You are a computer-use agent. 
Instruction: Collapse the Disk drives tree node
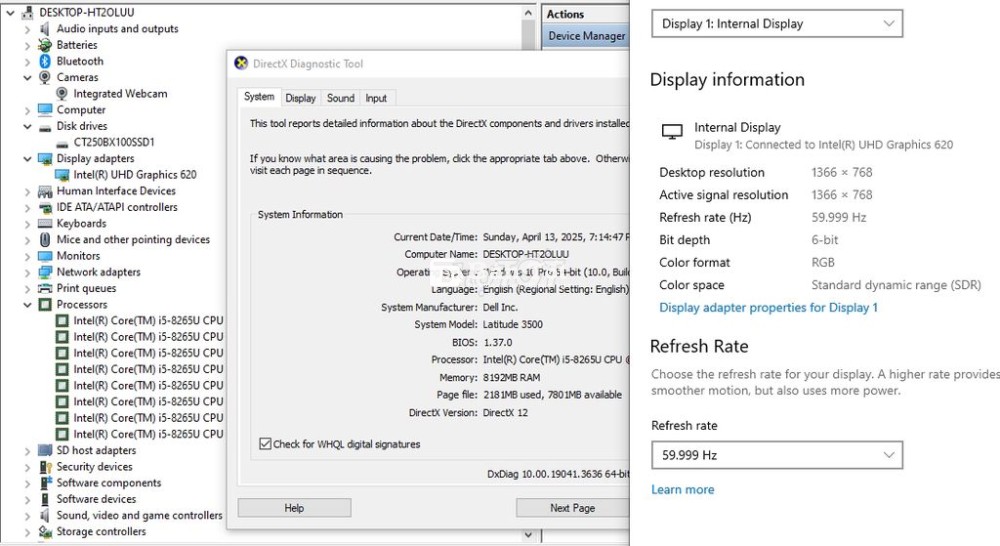27,126
